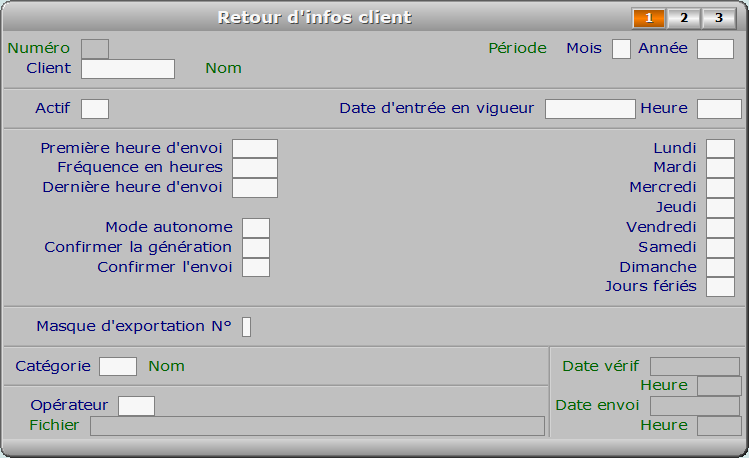Focus the Première heure d'envoi field
The image size is (749, 458).
(x=255, y=149)
